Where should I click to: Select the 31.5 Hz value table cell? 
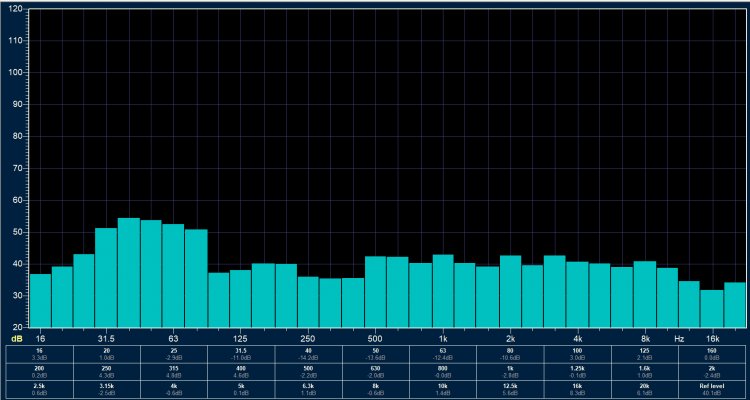(x=240, y=354)
